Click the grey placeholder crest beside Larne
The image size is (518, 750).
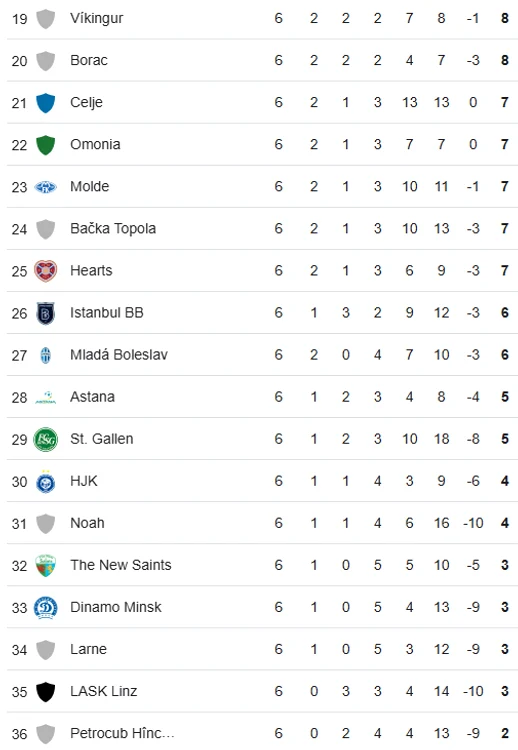[45, 650]
